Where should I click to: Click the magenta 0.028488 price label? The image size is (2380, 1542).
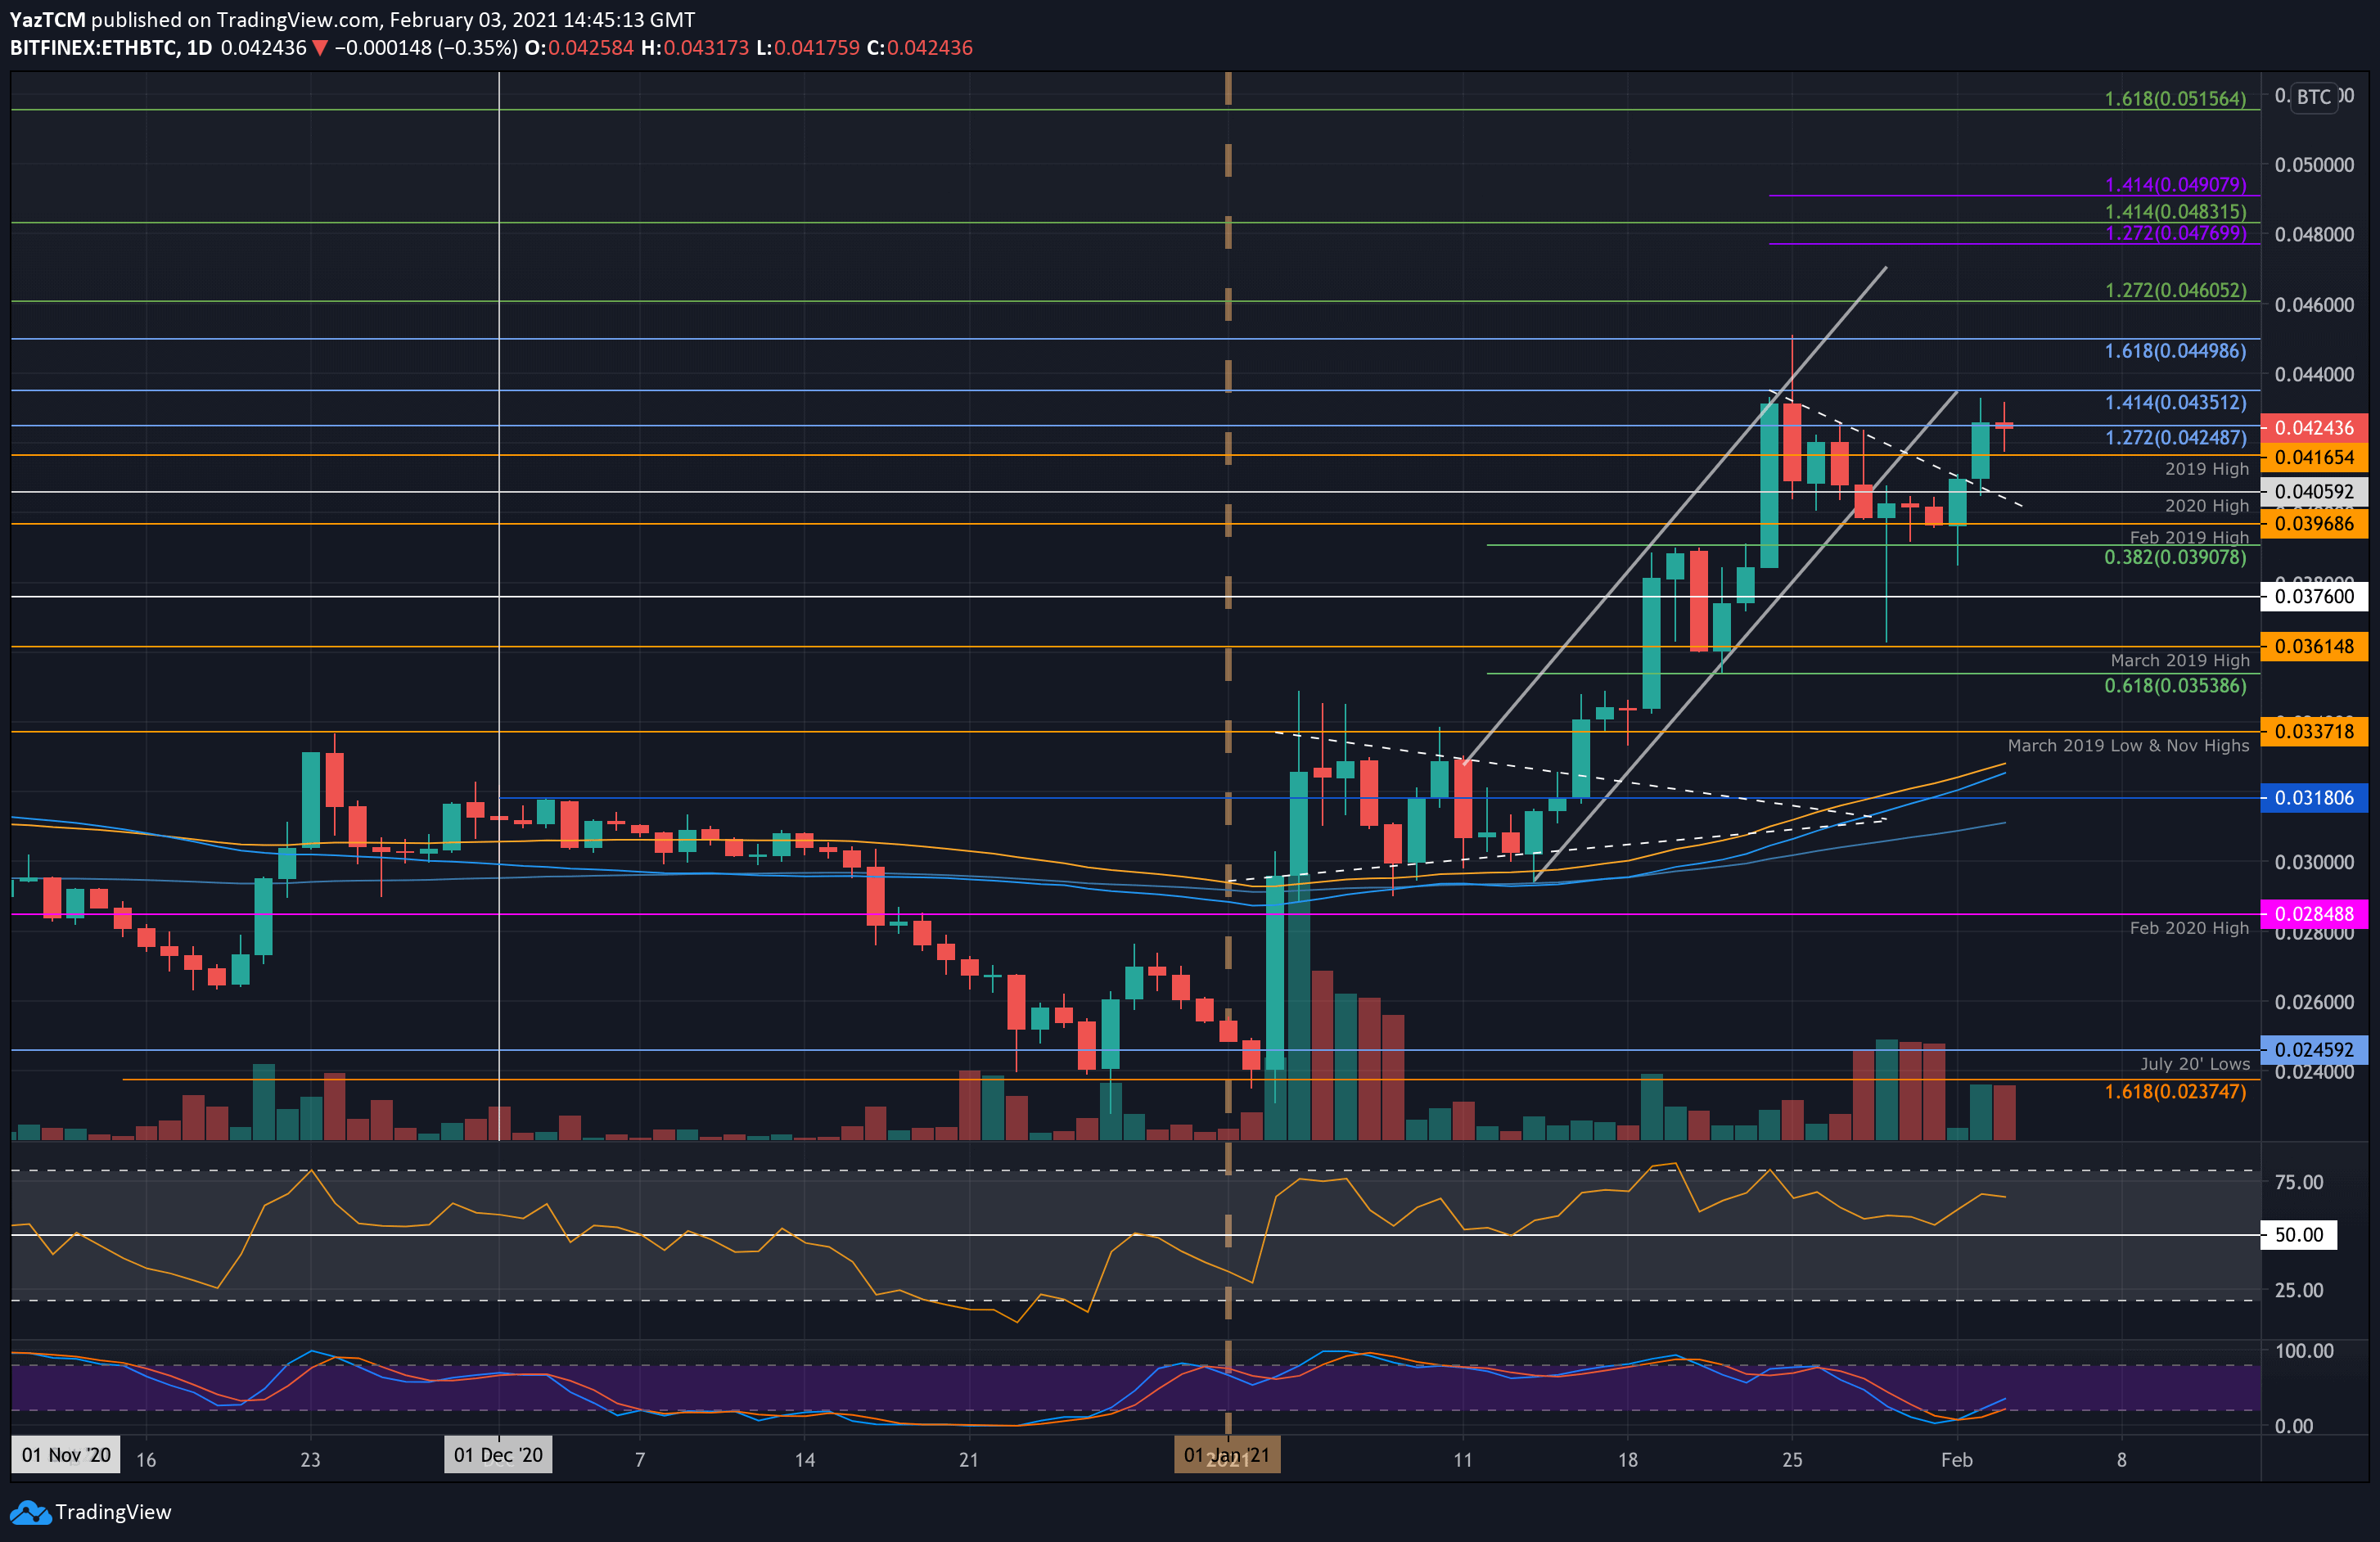[2314, 914]
